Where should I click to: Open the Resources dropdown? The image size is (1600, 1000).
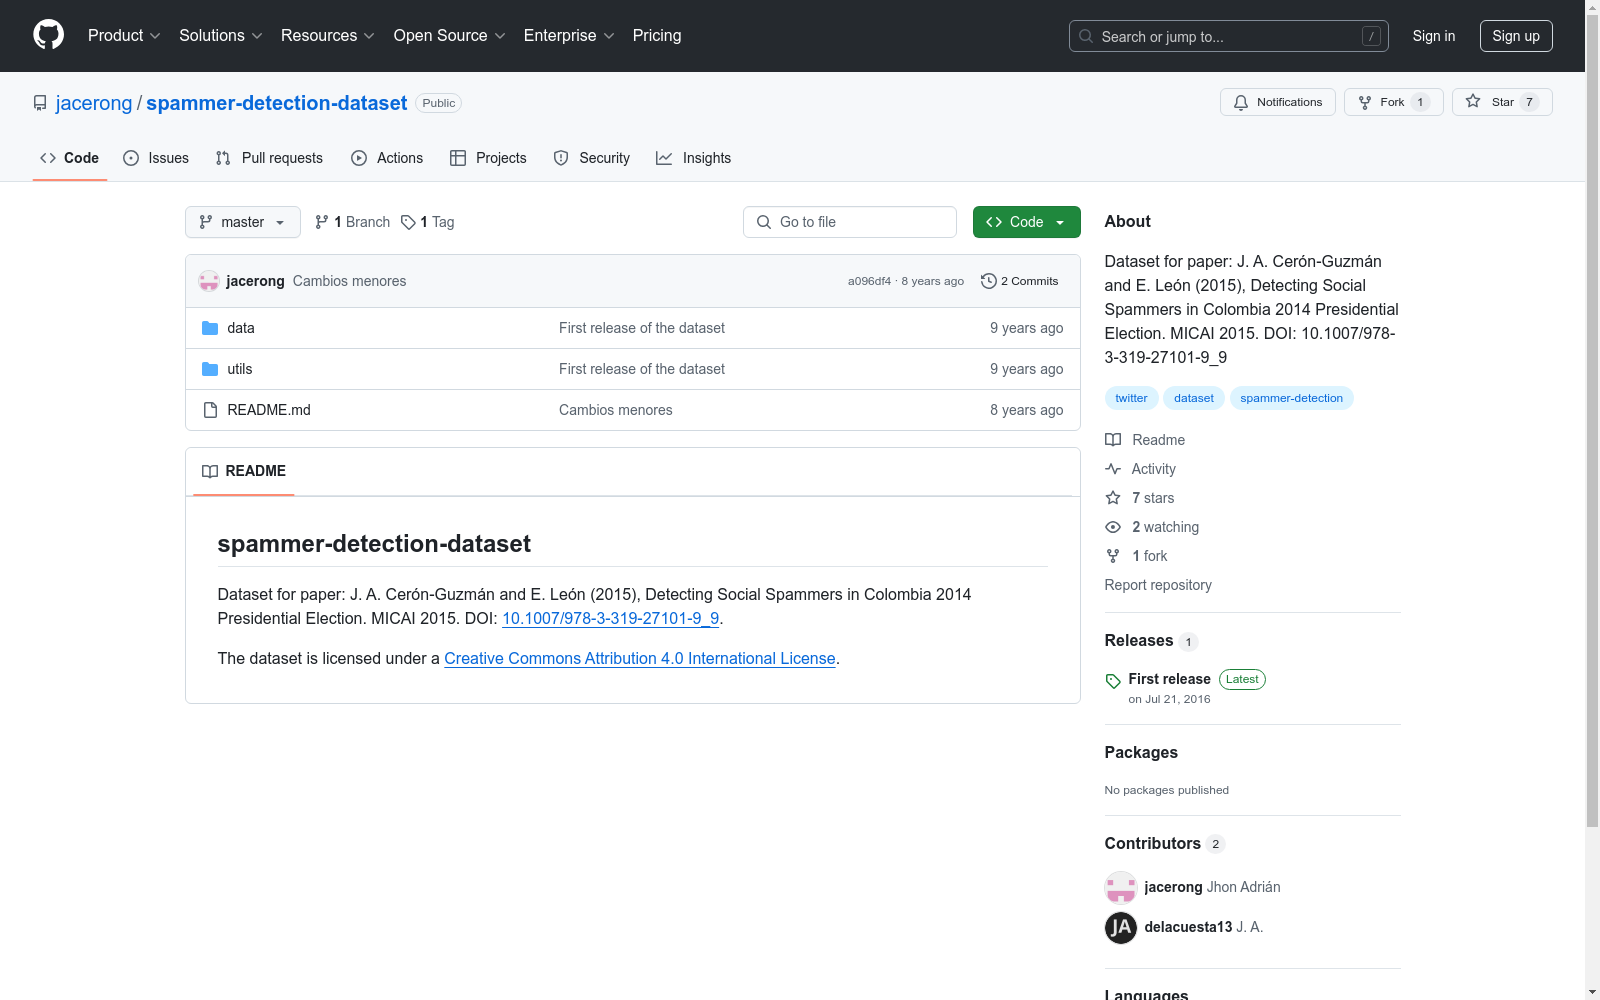[x=328, y=35]
